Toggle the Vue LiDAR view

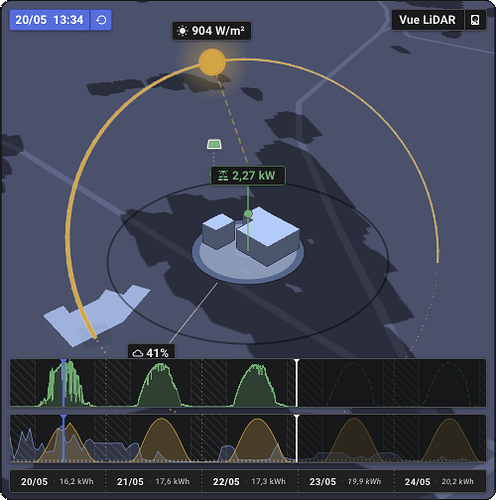[427, 20]
